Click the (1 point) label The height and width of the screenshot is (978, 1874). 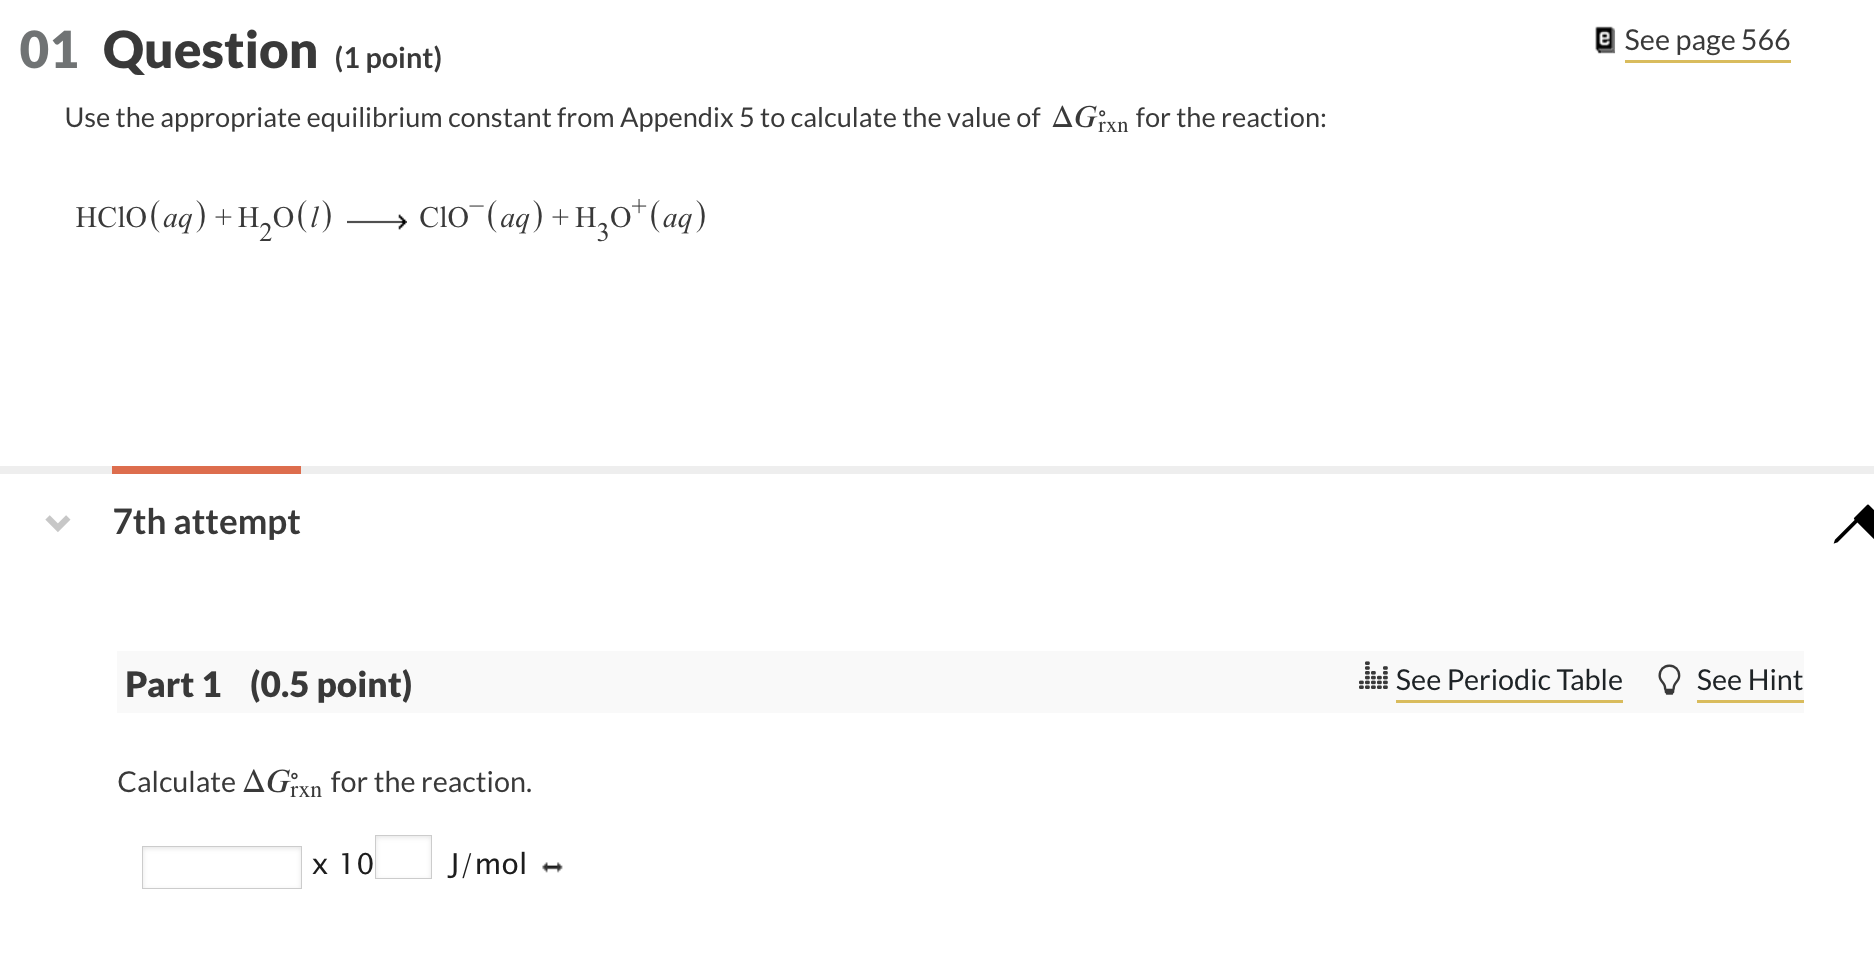[x=388, y=57]
